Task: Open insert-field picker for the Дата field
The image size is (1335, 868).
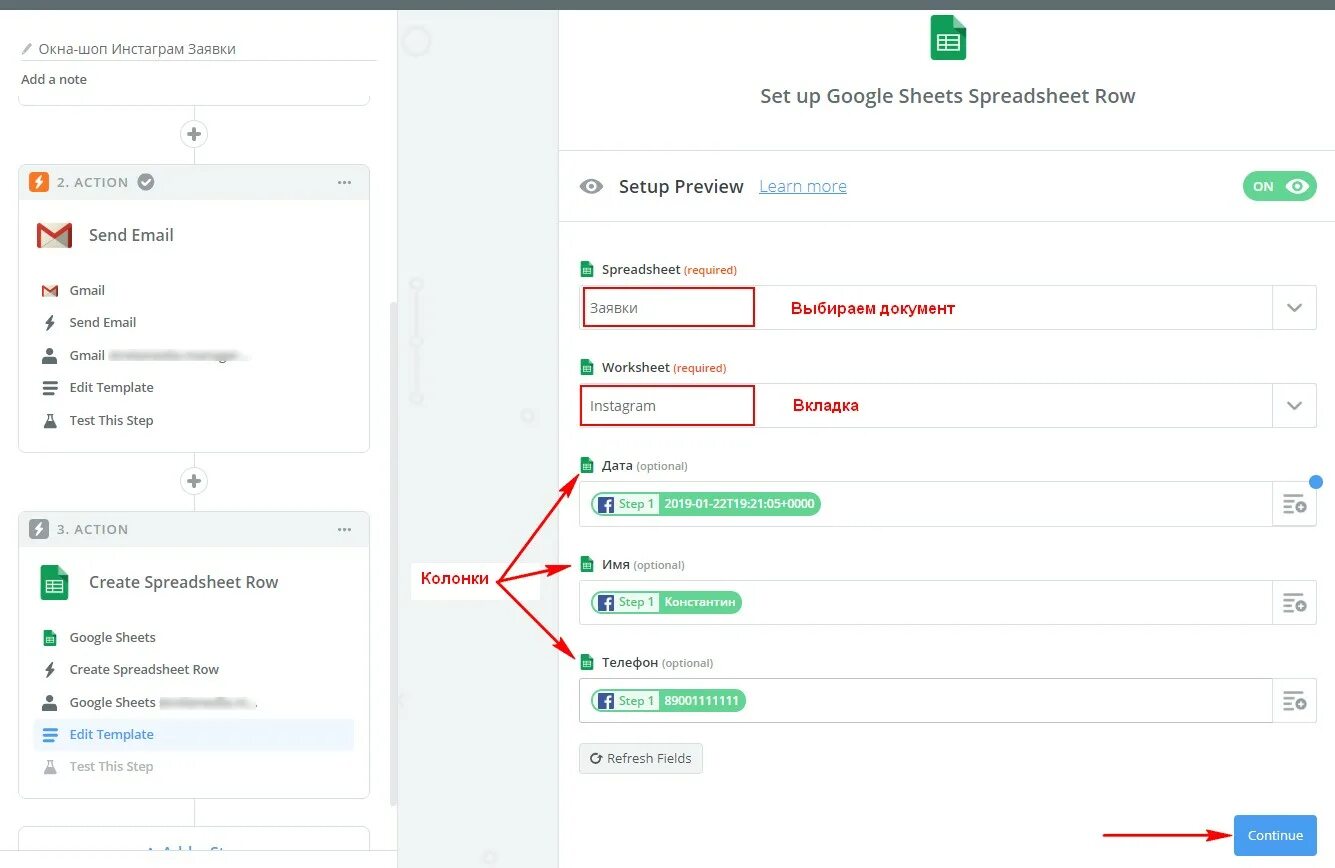Action: [1294, 504]
